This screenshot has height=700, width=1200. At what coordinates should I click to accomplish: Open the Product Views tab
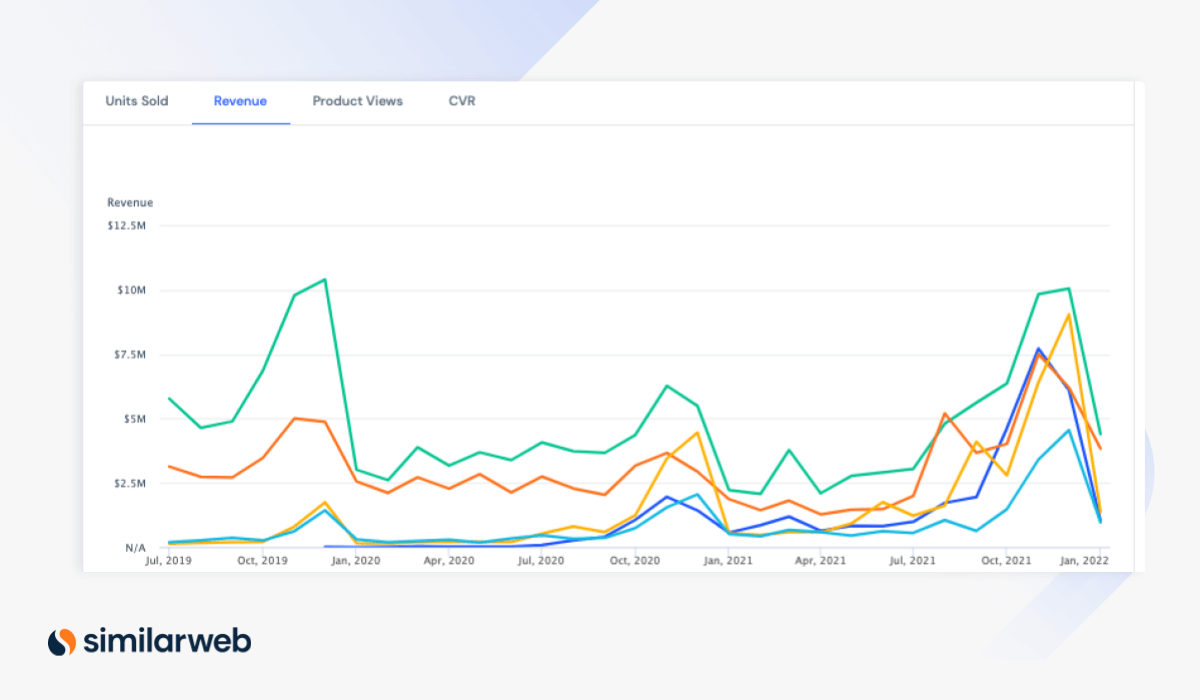coord(357,101)
